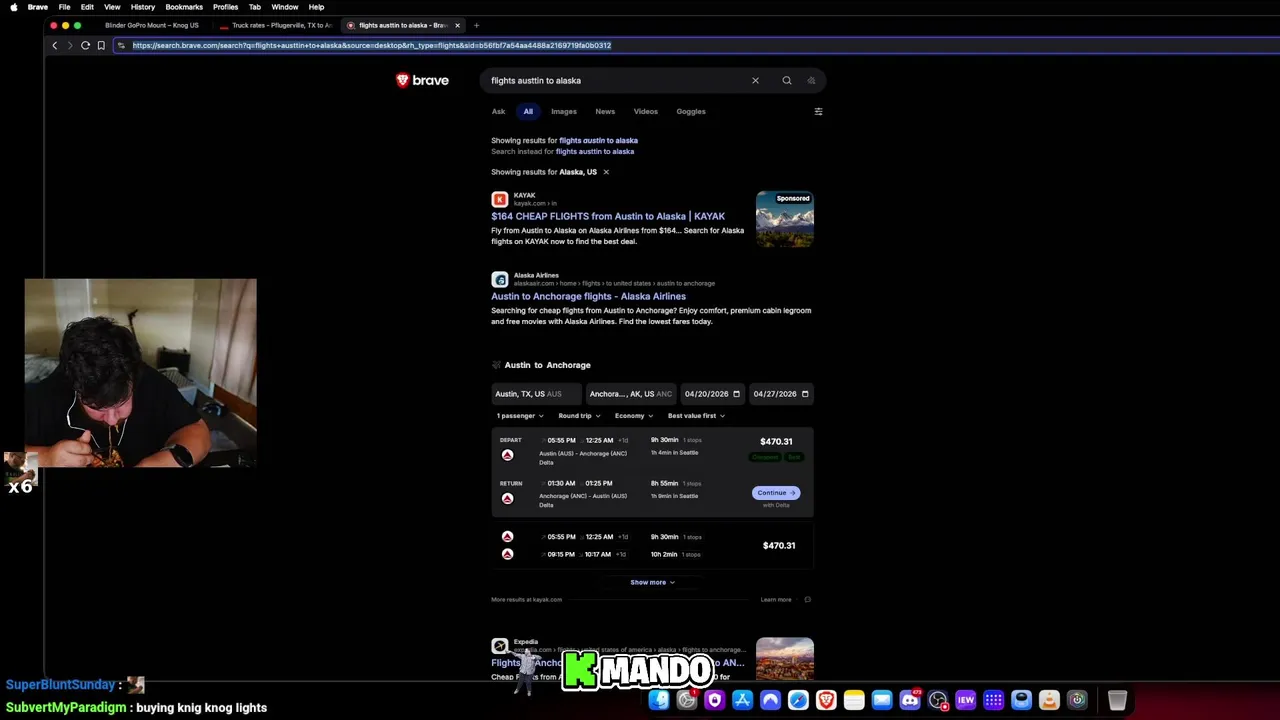Open OBS from the dock
This screenshot has width=1280, height=720.
938,700
